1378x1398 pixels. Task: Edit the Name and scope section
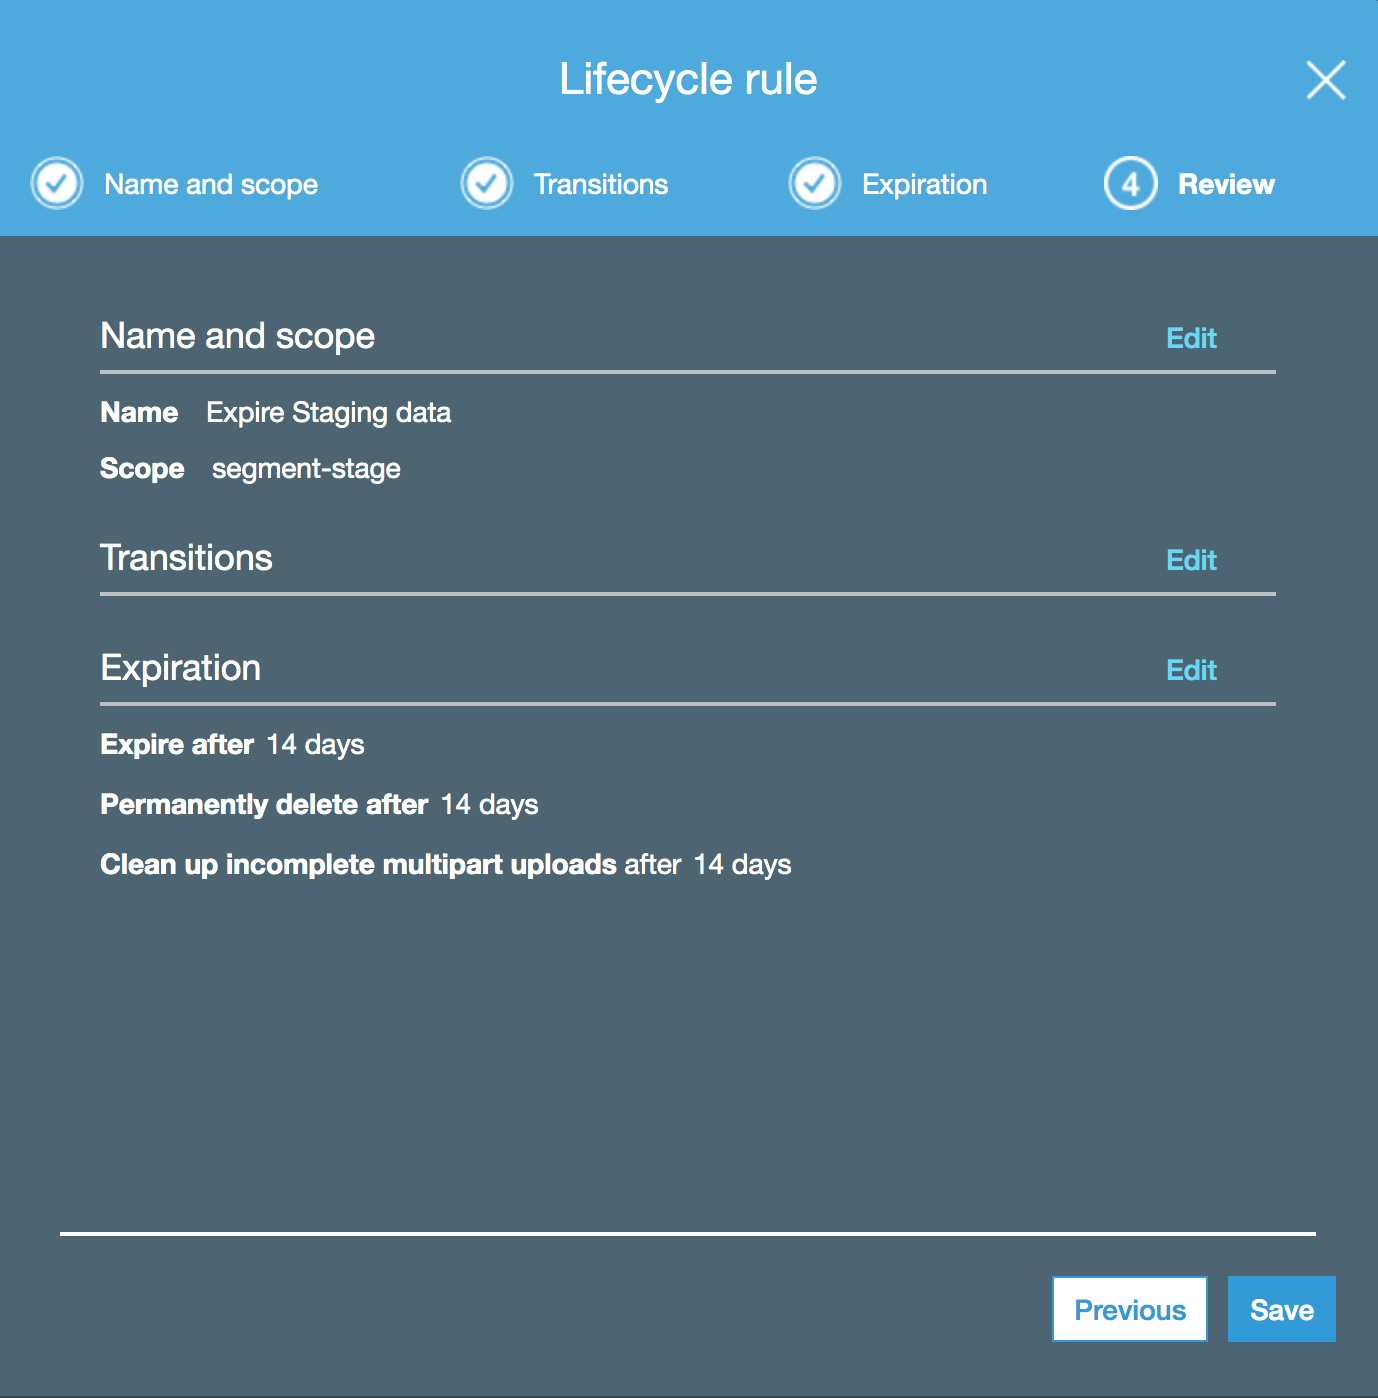click(x=1191, y=338)
